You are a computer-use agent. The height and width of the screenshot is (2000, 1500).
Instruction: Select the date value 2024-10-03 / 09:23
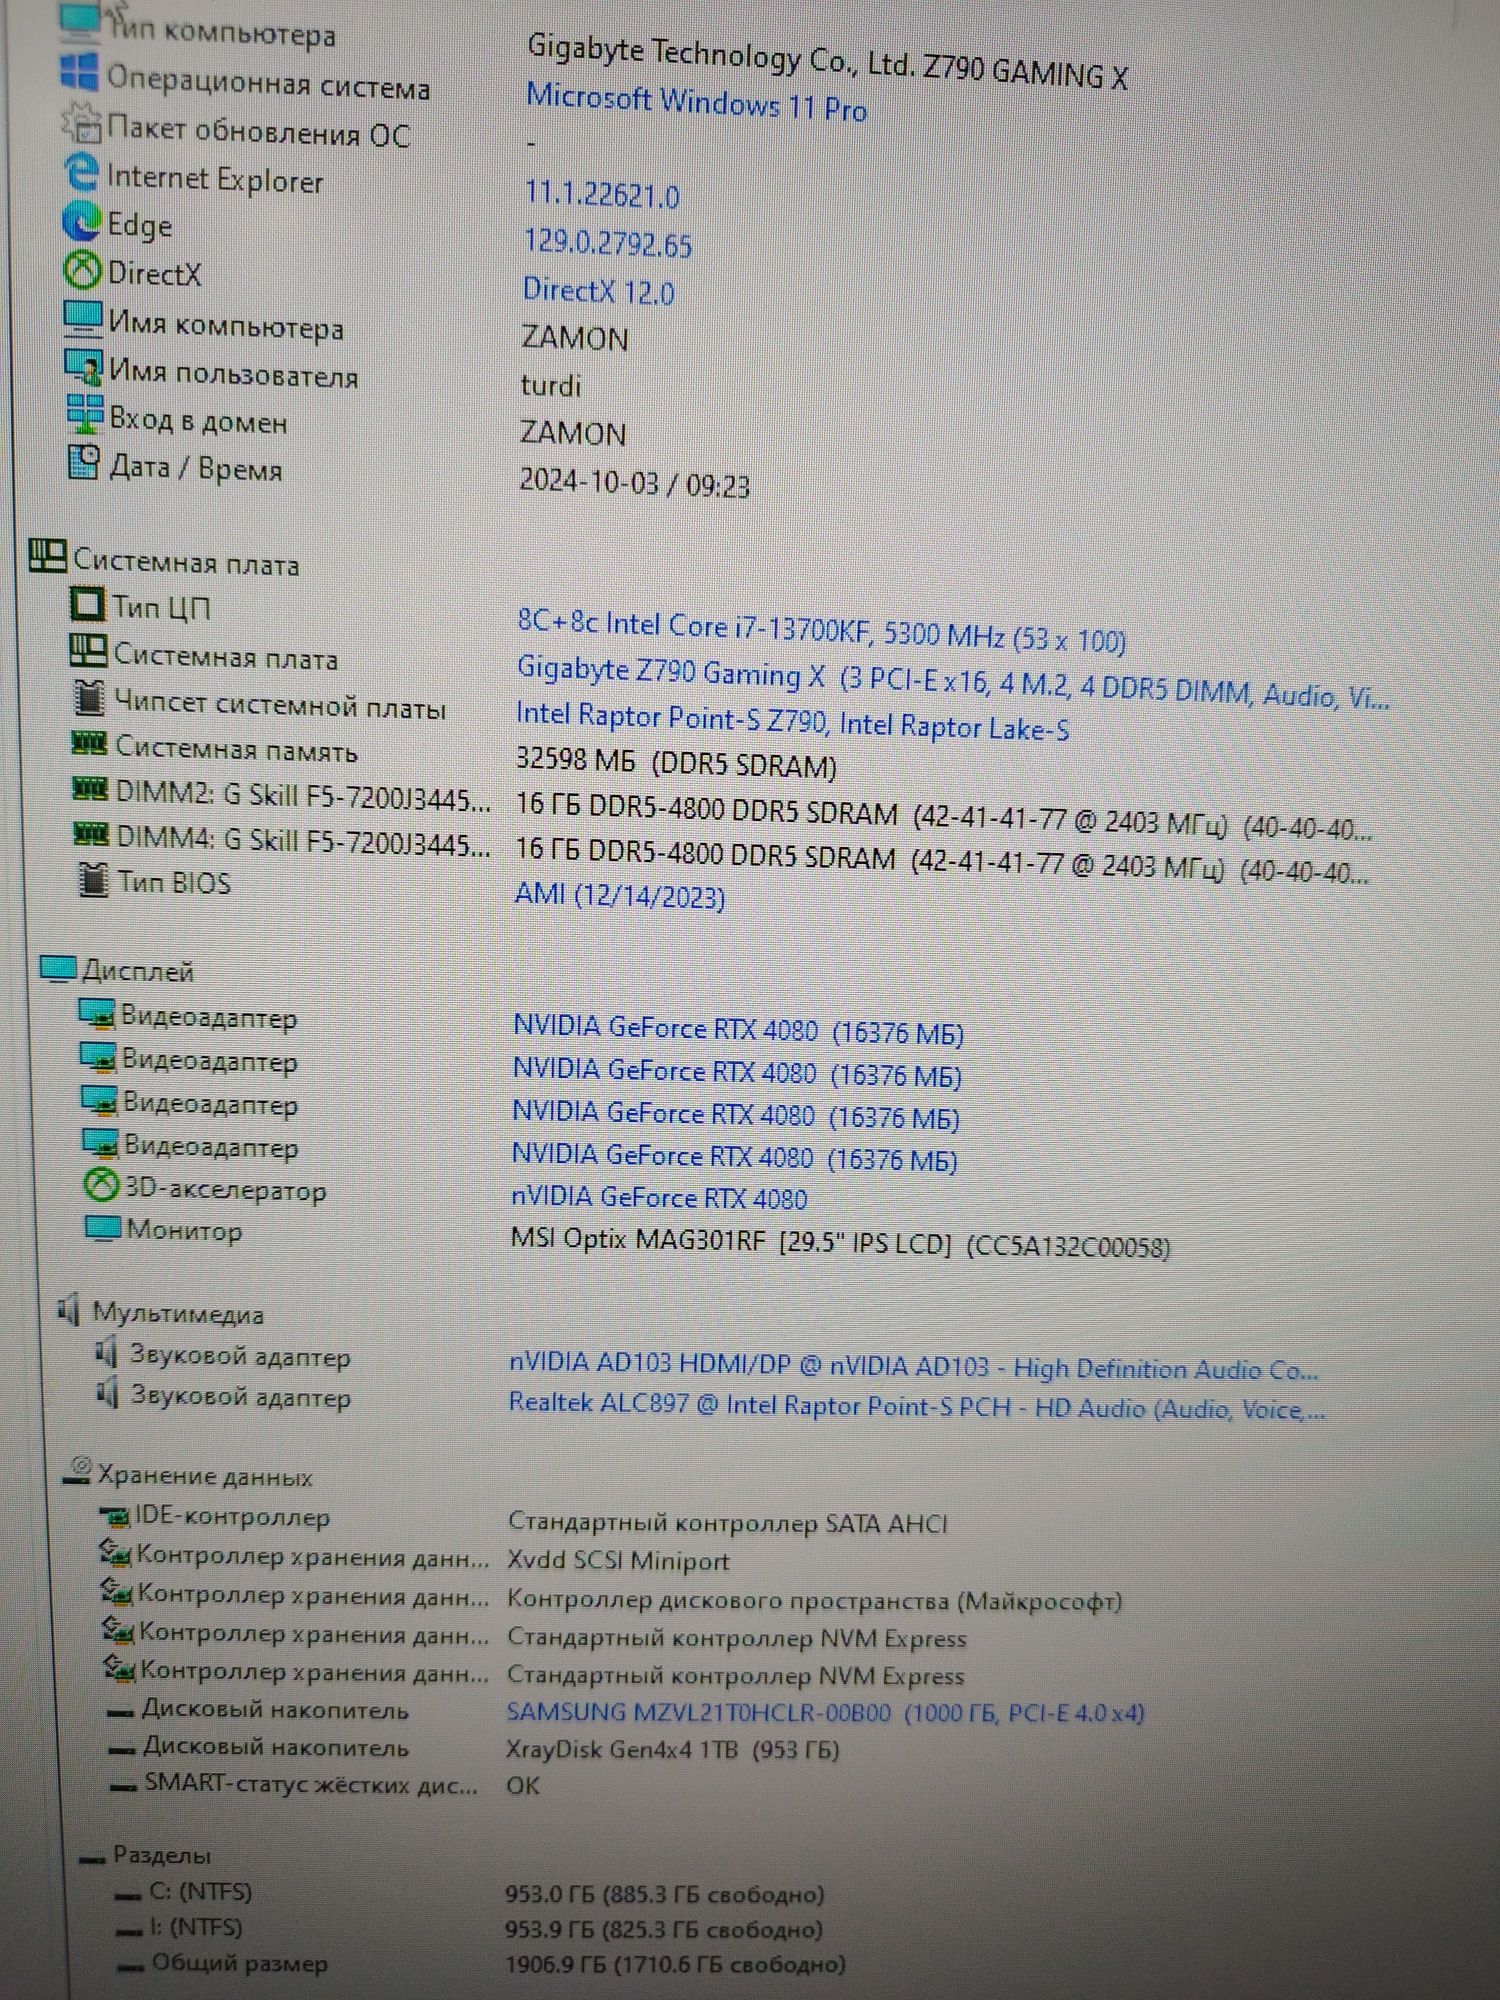(x=634, y=483)
